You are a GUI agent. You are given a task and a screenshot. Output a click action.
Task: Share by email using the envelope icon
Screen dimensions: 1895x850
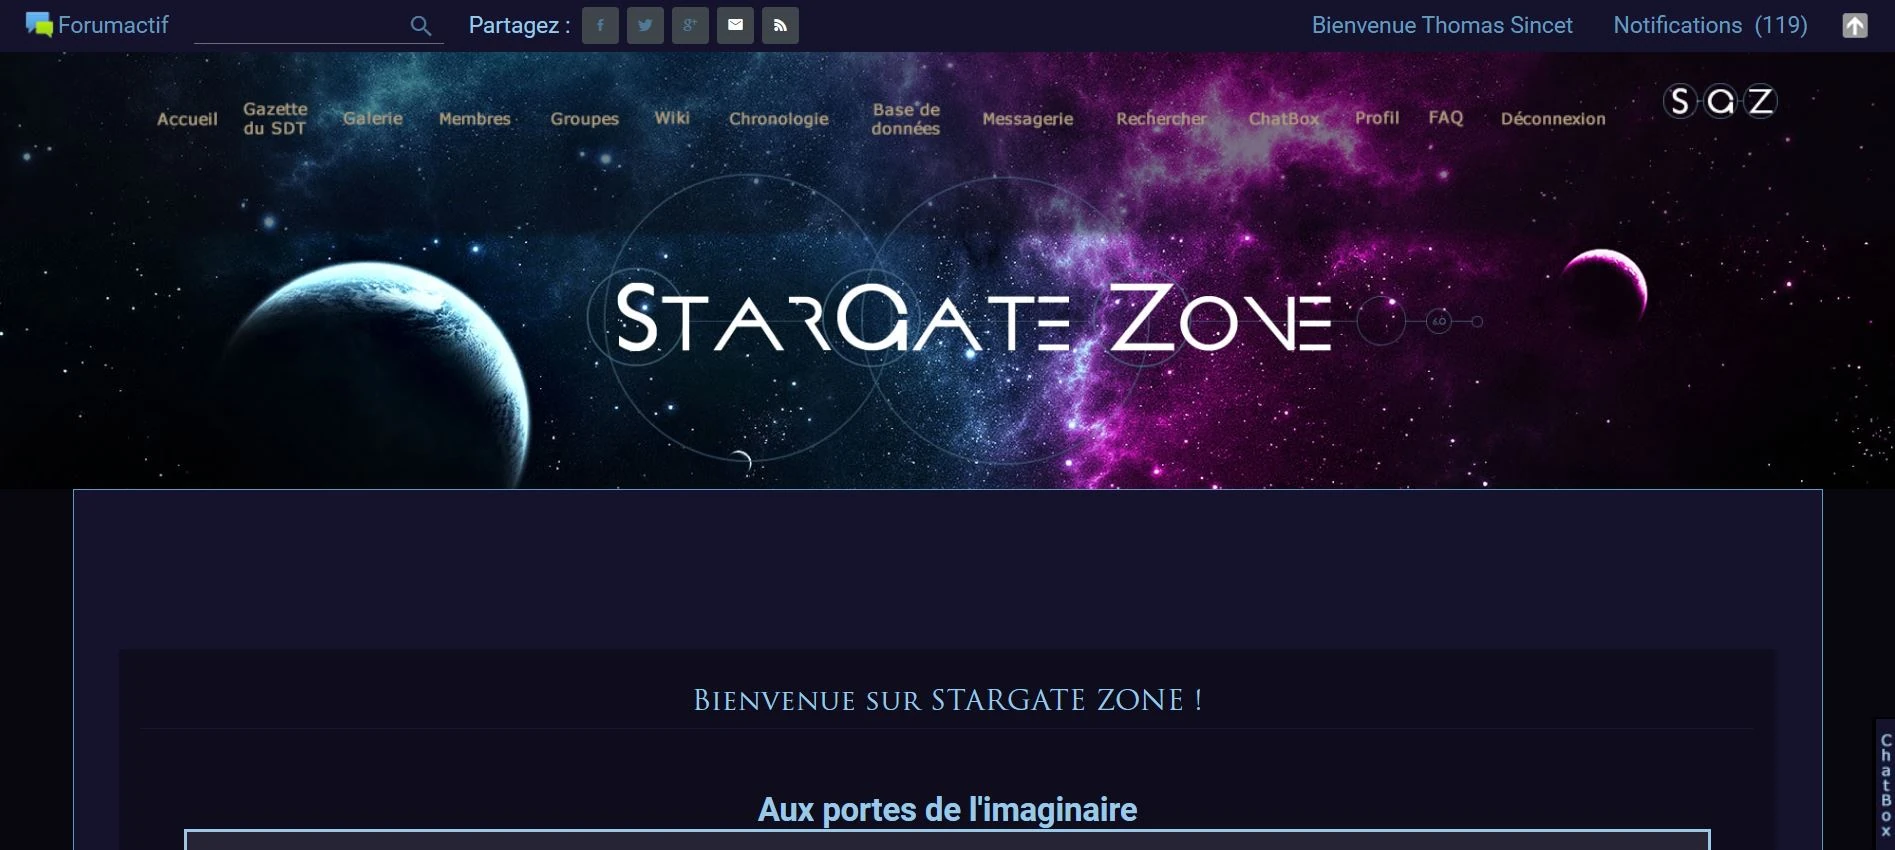click(x=735, y=25)
